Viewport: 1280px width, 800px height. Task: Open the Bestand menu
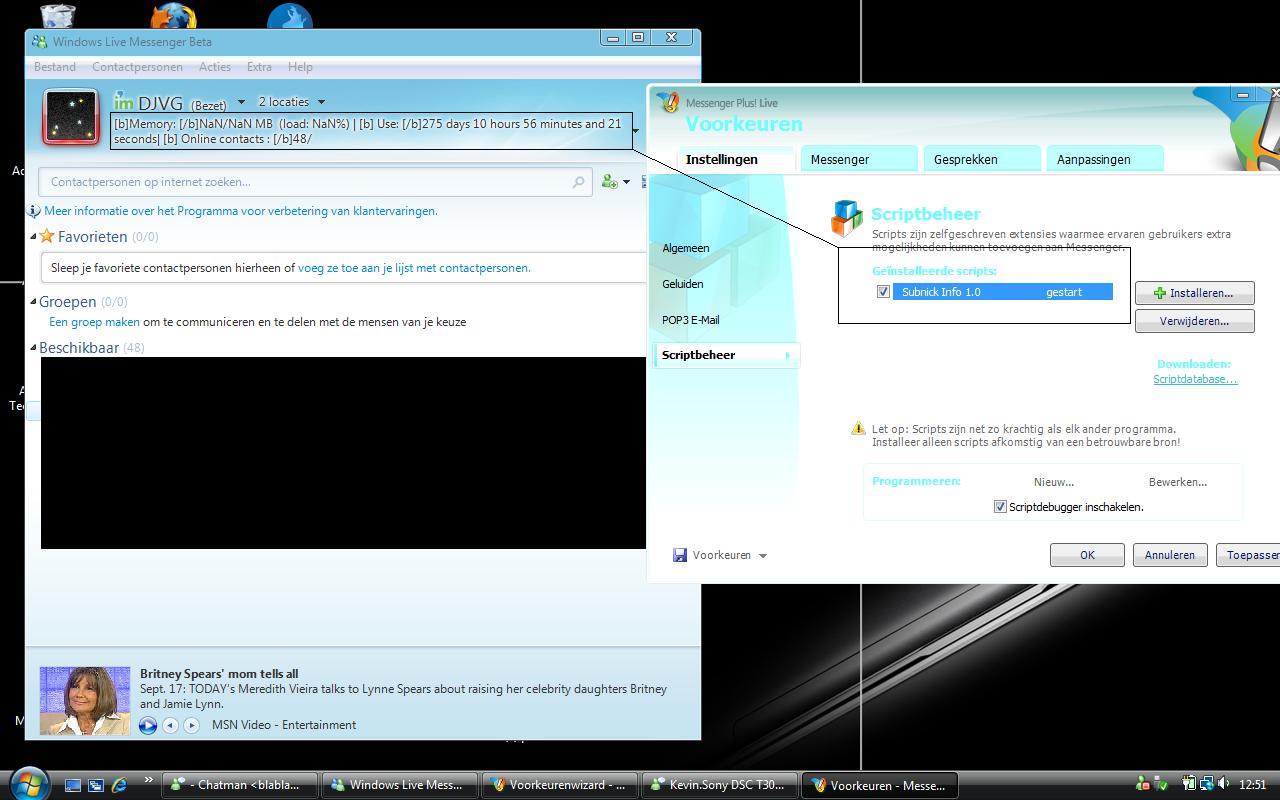pos(55,67)
